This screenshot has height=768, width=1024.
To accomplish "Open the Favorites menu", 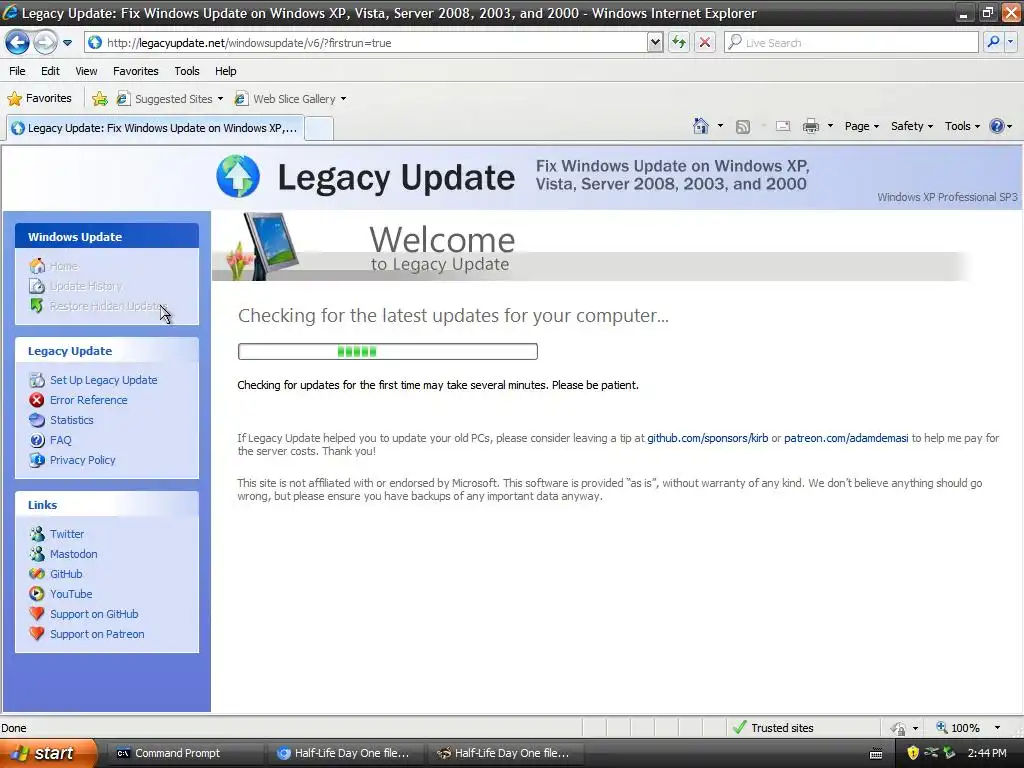I will click(x=136, y=71).
